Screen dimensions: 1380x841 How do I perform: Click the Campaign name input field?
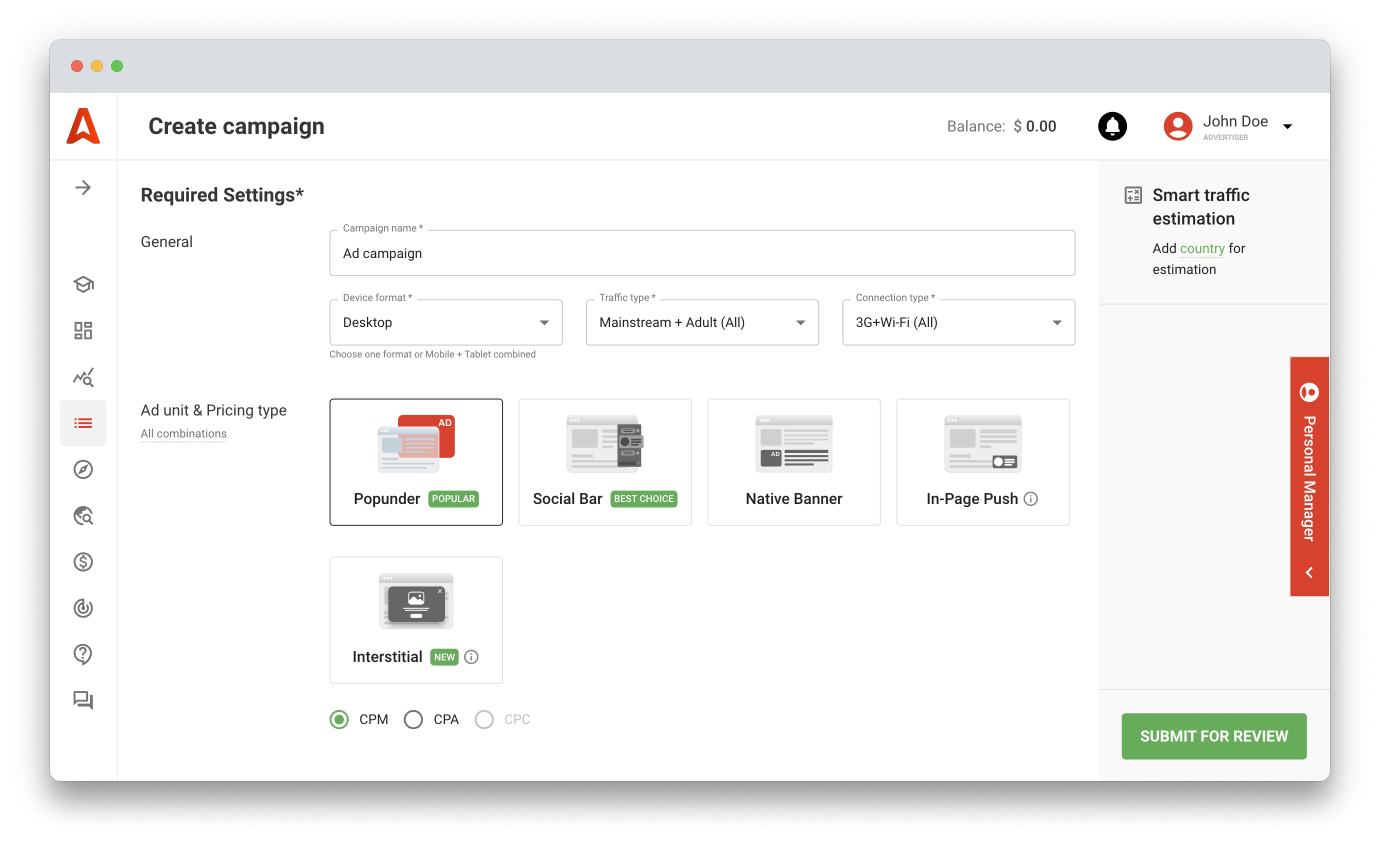701,254
